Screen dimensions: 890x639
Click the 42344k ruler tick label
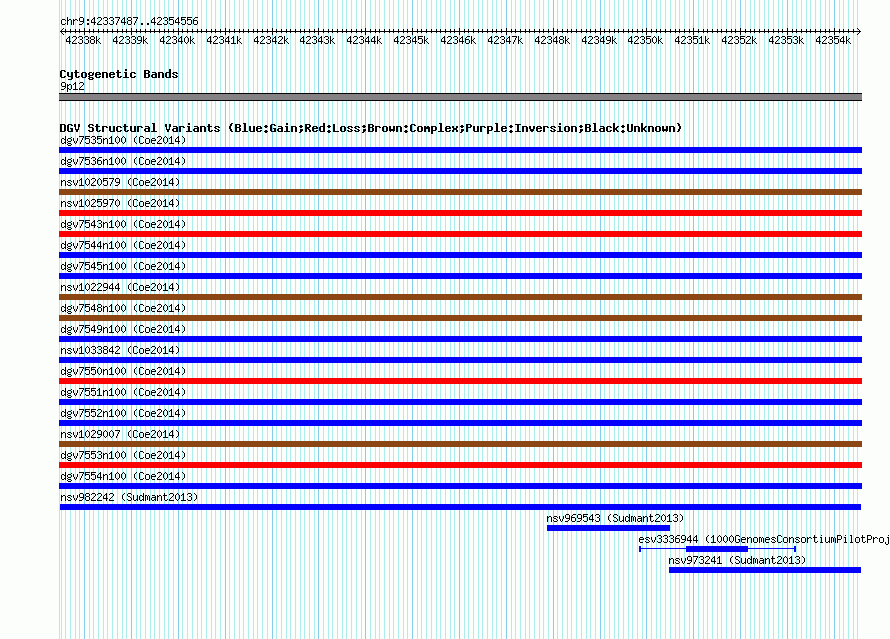click(364, 40)
